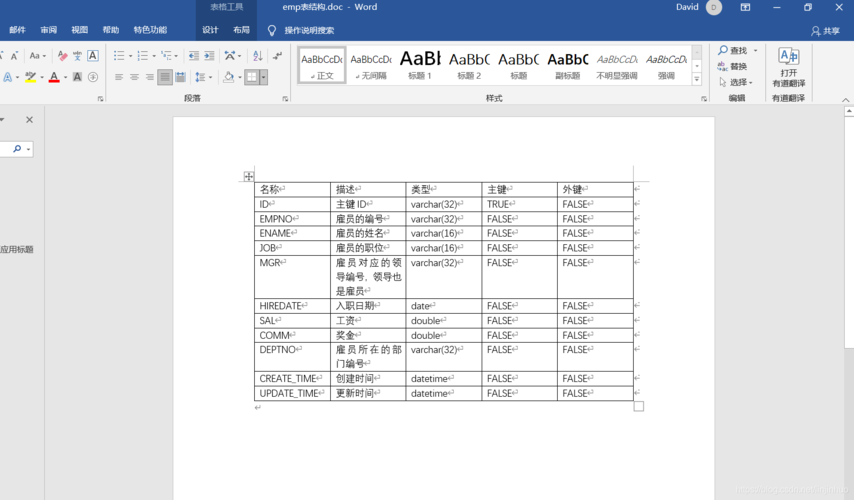The width and height of the screenshot is (854, 500).
Task: Click the Clear Formatting eraser icon
Action: click(x=62, y=56)
